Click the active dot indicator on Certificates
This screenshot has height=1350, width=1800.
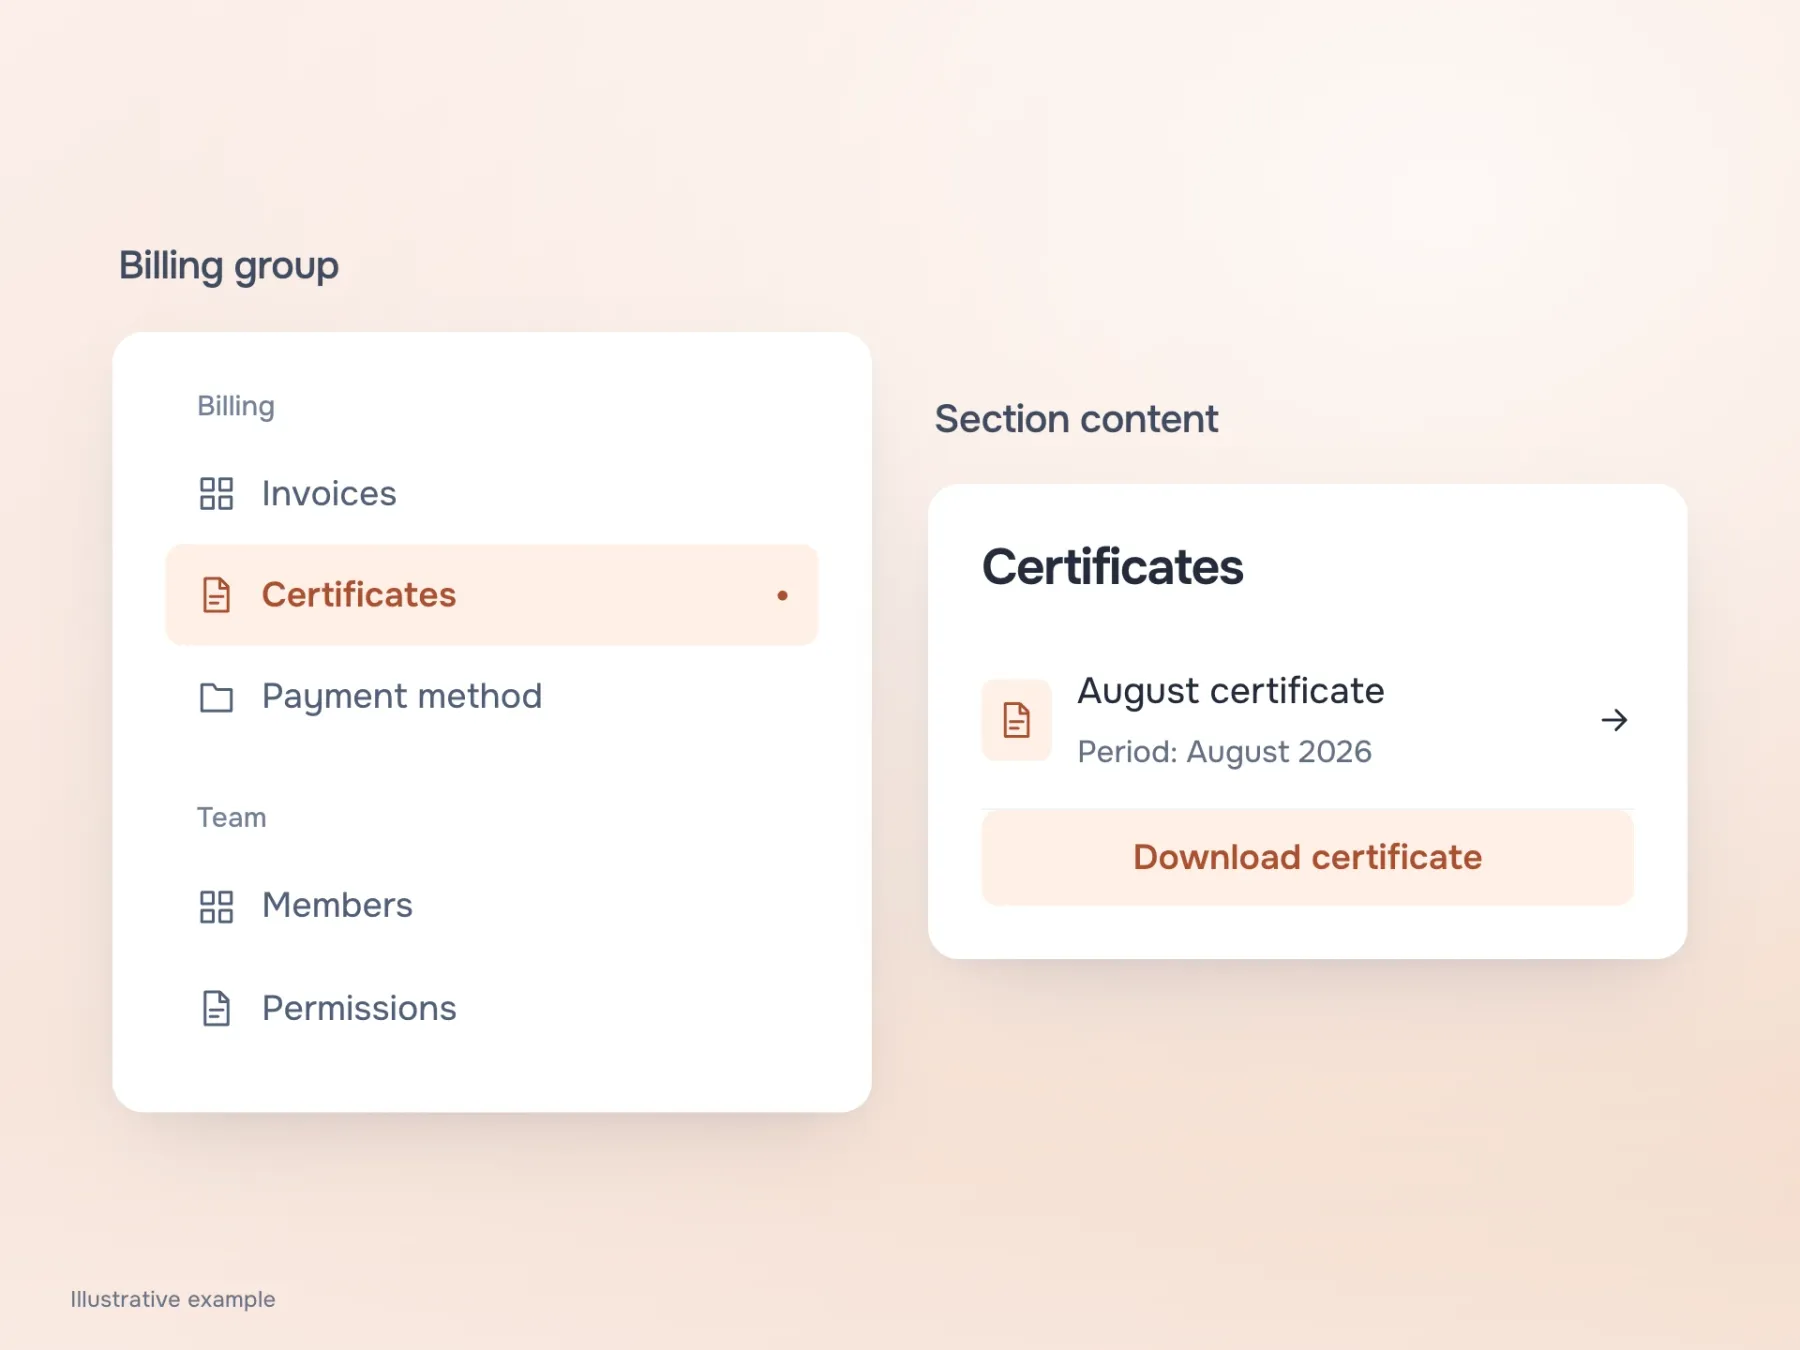pyautogui.click(x=782, y=595)
